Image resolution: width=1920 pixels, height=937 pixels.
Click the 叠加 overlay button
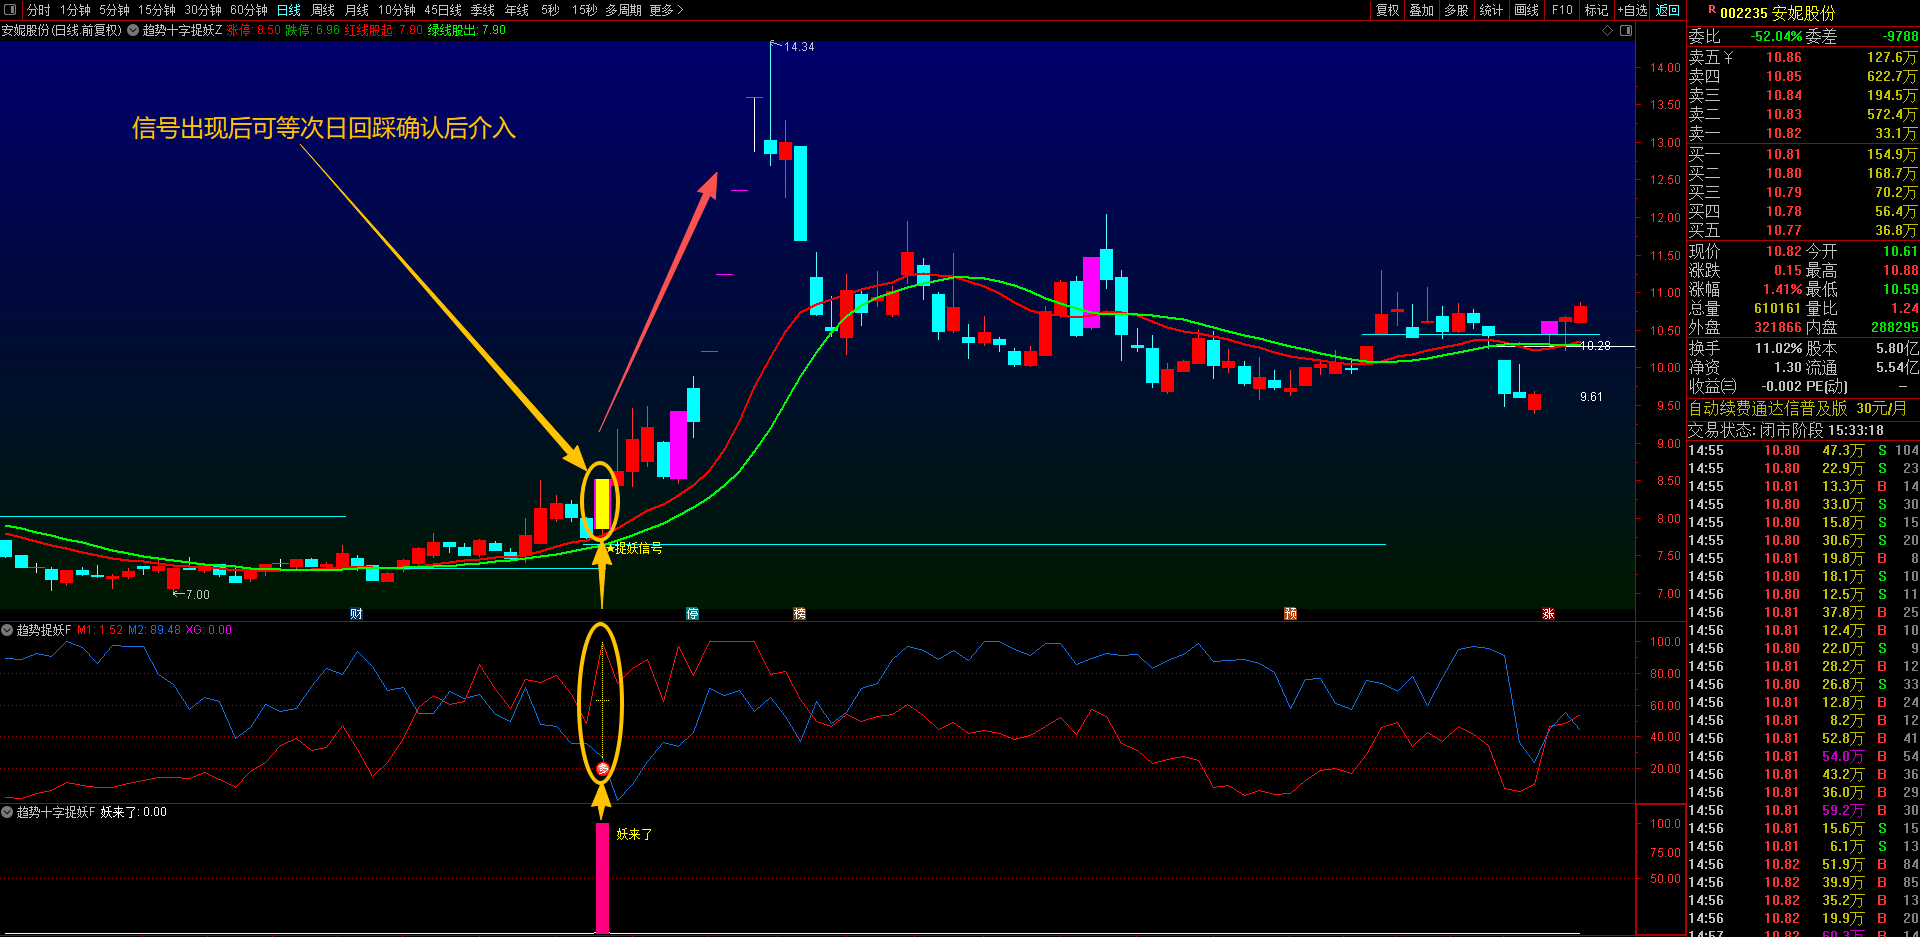1421,10
